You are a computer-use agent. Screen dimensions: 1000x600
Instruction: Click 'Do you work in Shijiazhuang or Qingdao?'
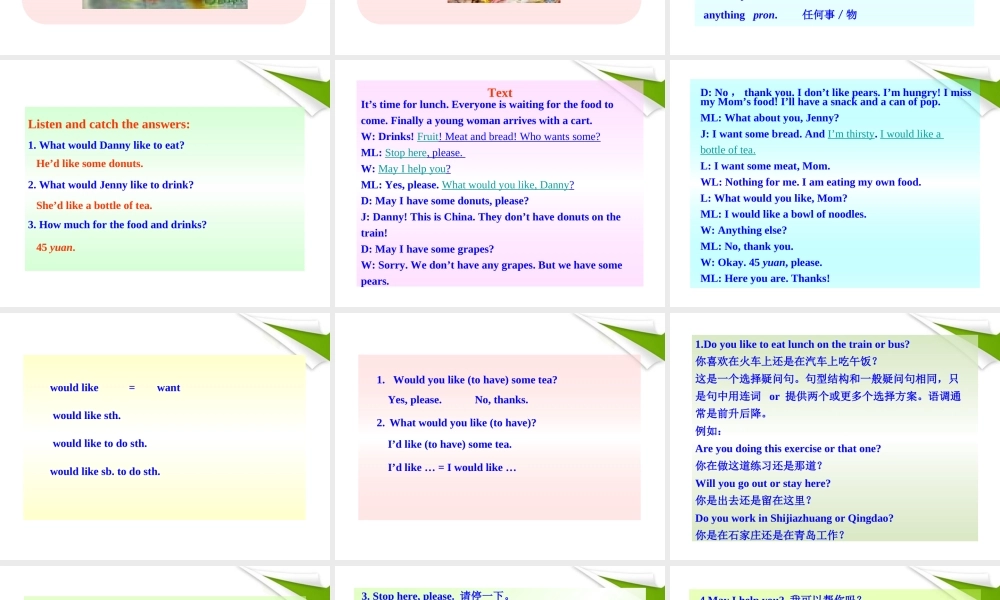pyautogui.click(x=794, y=518)
